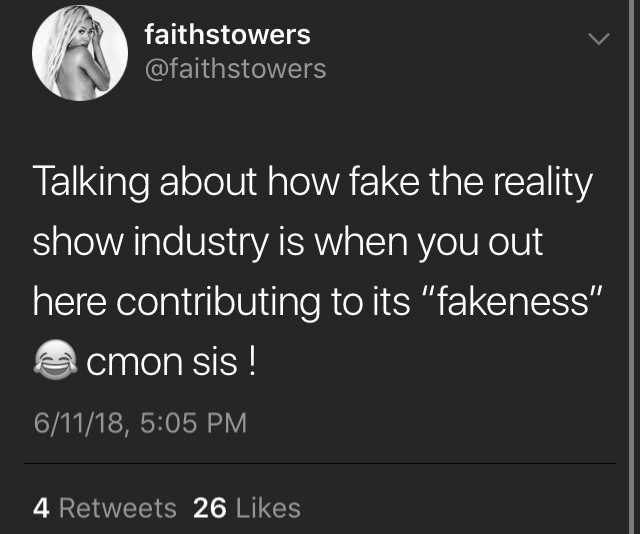Select the number 4 retweet count
The image size is (640, 534).
pyautogui.click(x=42, y=508)
